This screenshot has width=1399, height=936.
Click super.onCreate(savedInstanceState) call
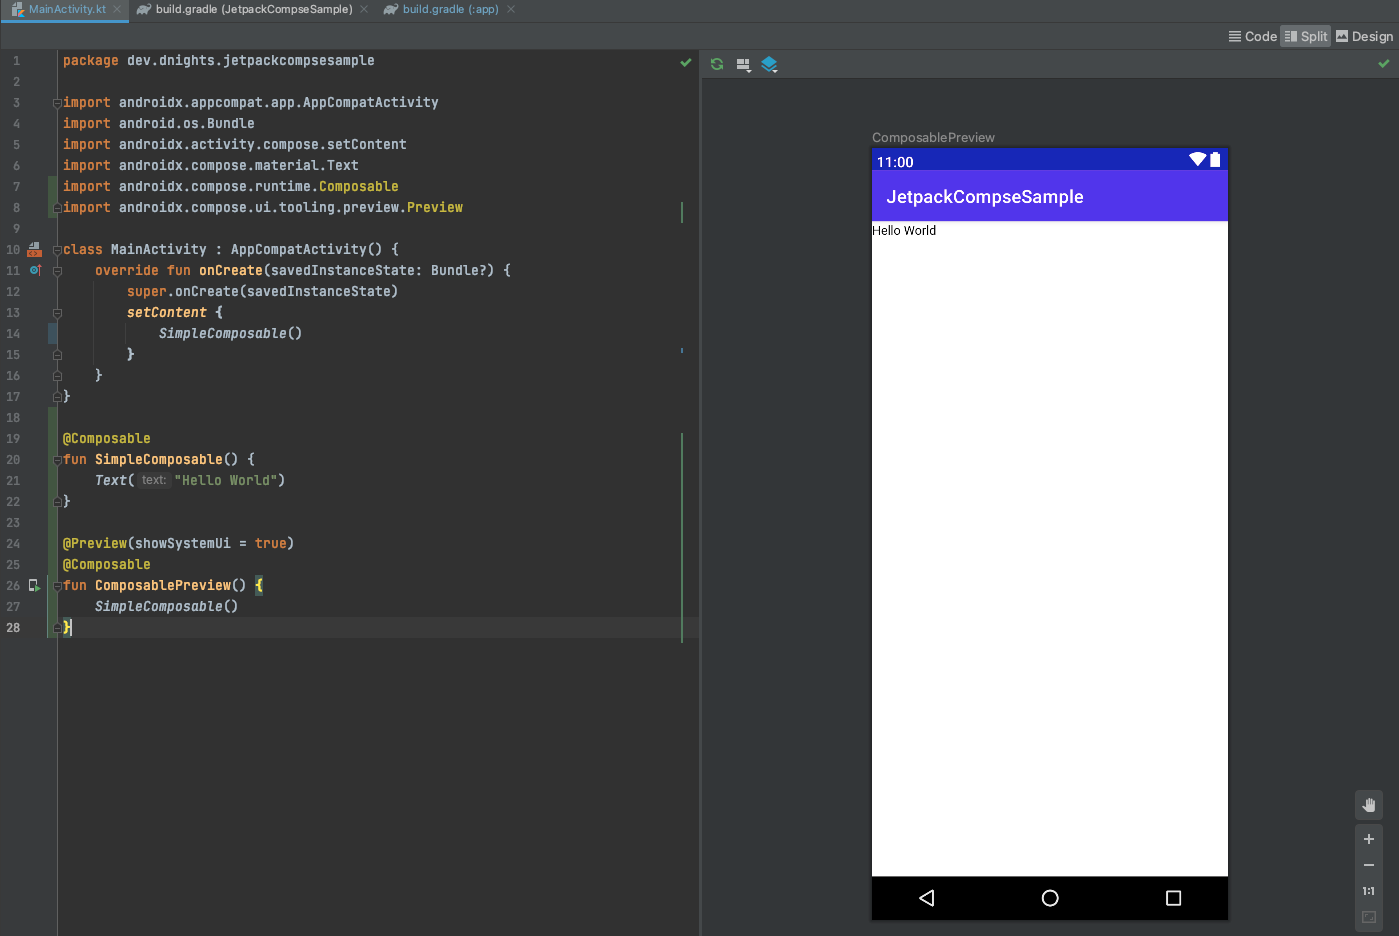[x=262, y=291]
